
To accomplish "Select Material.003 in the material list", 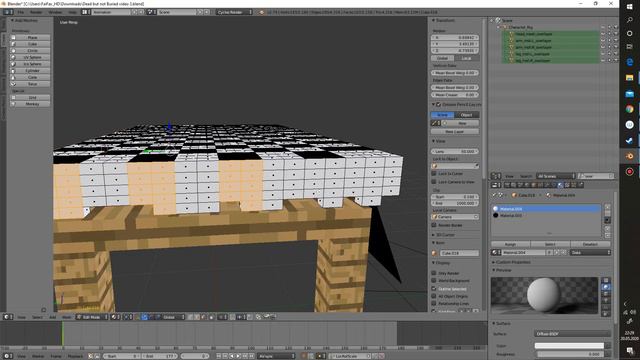I will pyautogui.click(x=546, y=216).
